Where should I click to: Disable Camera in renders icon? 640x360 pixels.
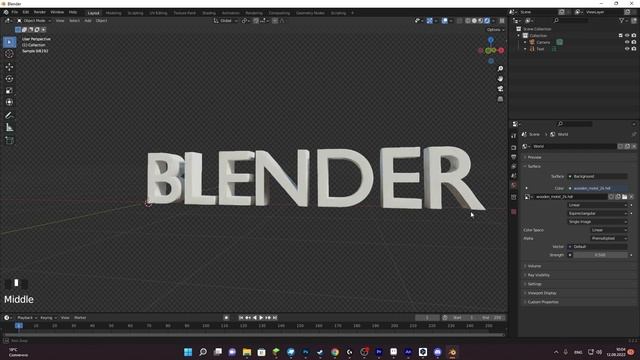pyautogui.click(x=634, y=42)
